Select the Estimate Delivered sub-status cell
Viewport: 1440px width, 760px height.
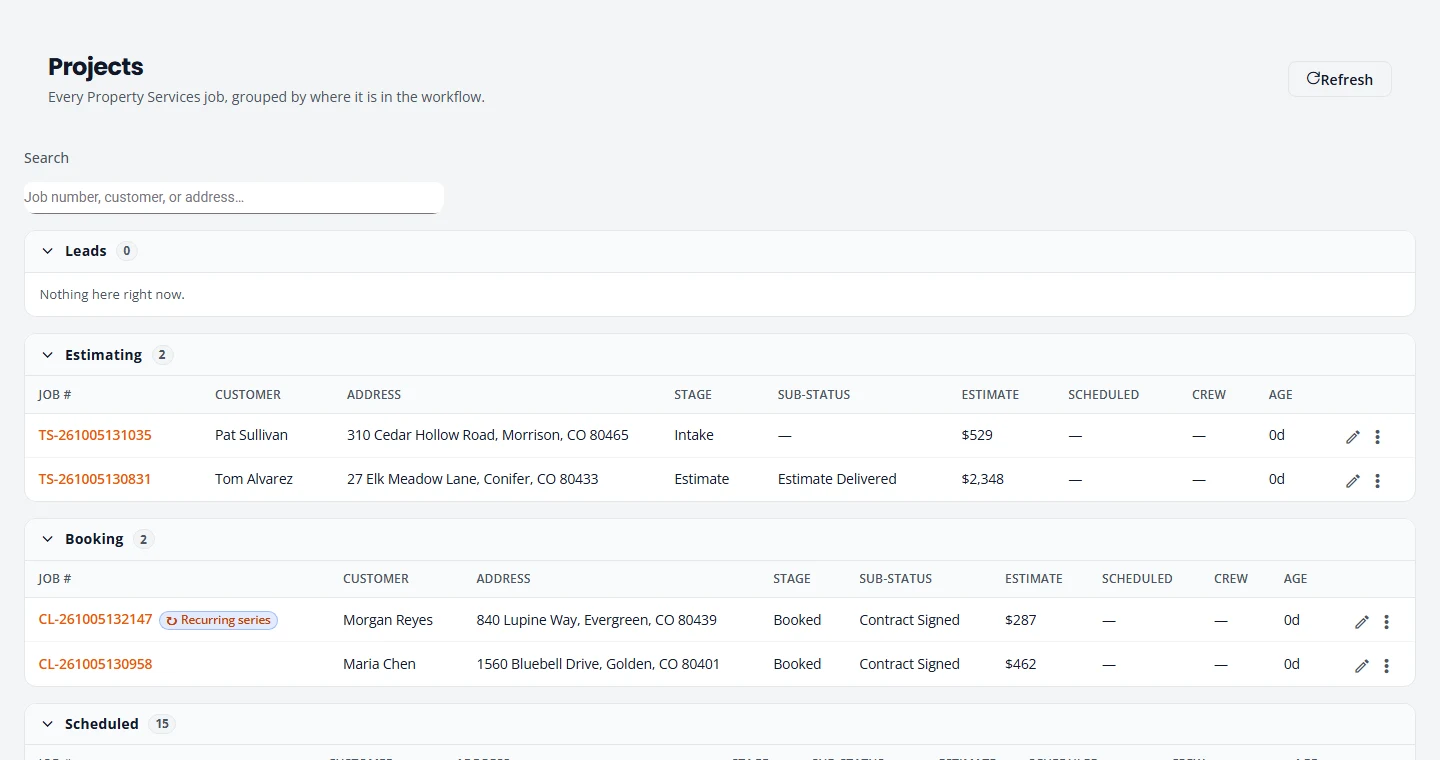(837, 479)
